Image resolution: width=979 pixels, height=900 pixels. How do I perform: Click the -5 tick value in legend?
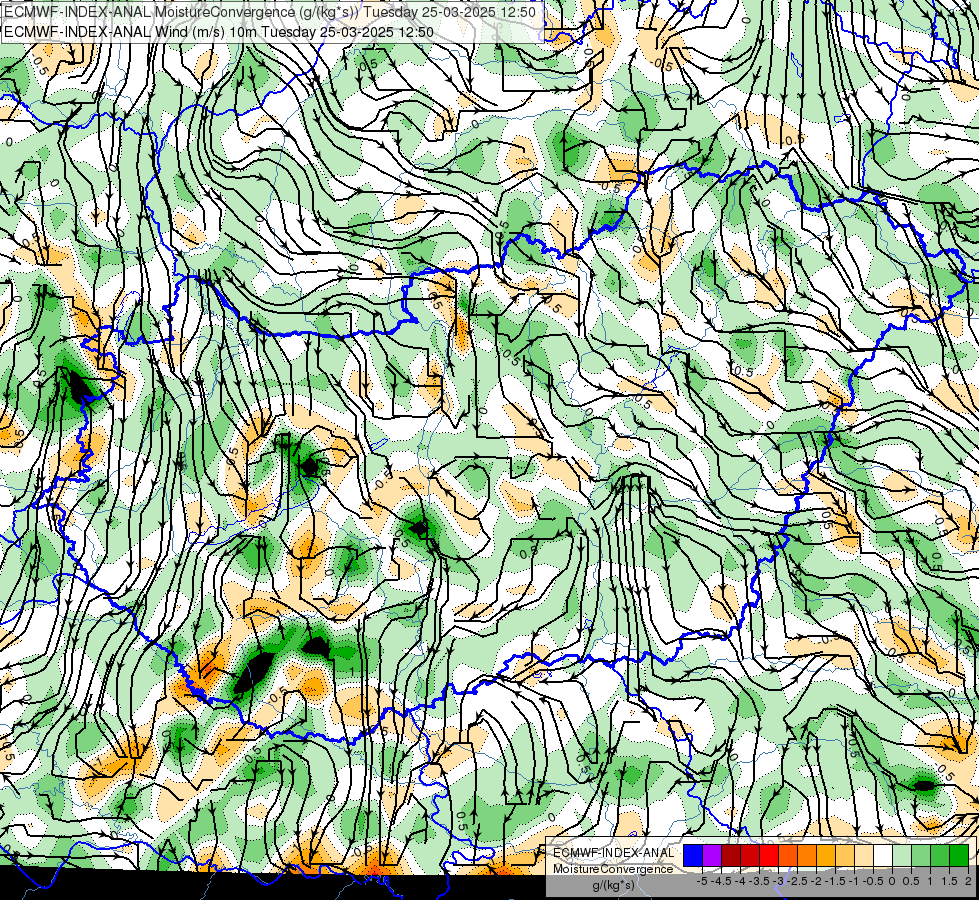point(702,881)
